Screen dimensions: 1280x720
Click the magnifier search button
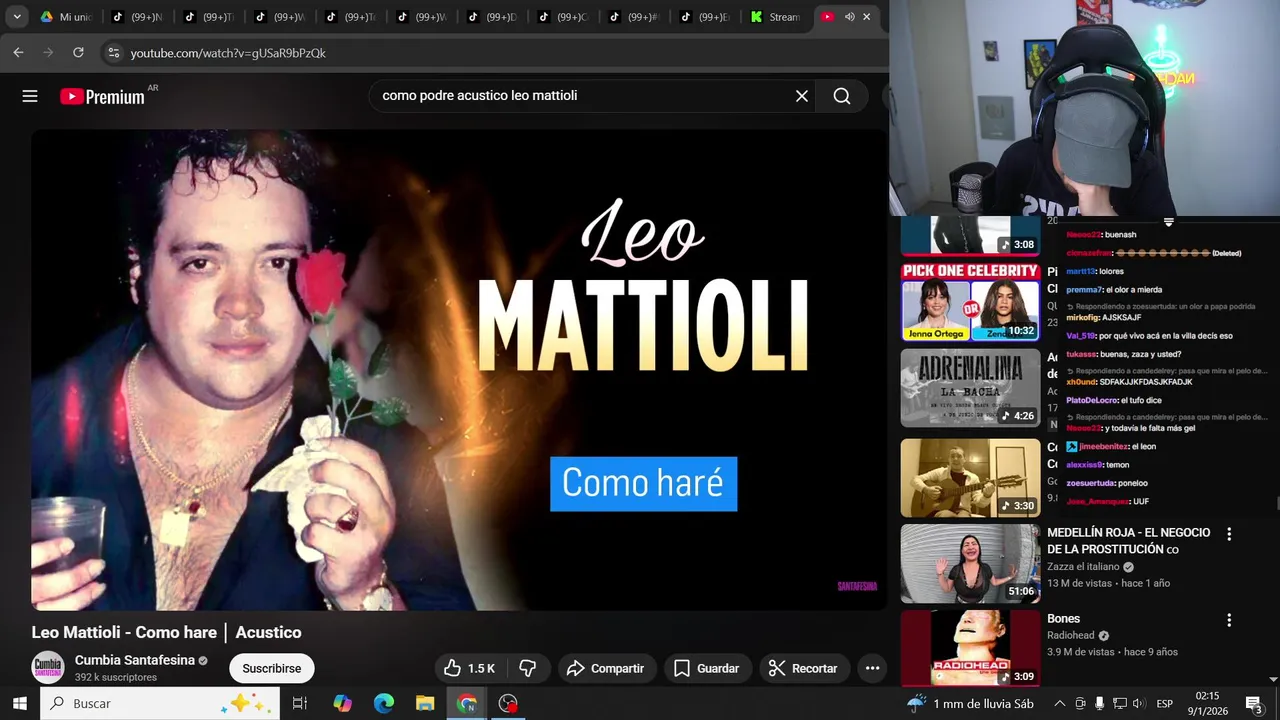(842, 96)
